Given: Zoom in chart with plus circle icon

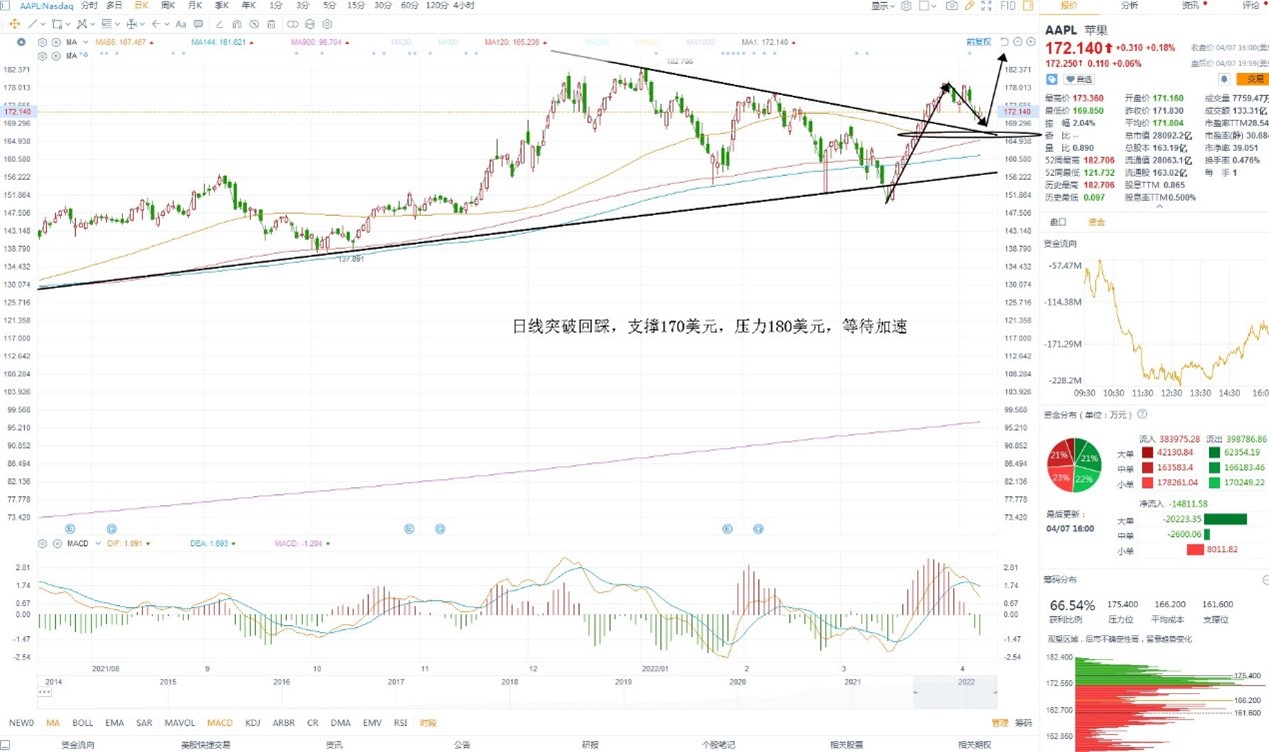Looking at the screenshot, I should coord(1031,42).
